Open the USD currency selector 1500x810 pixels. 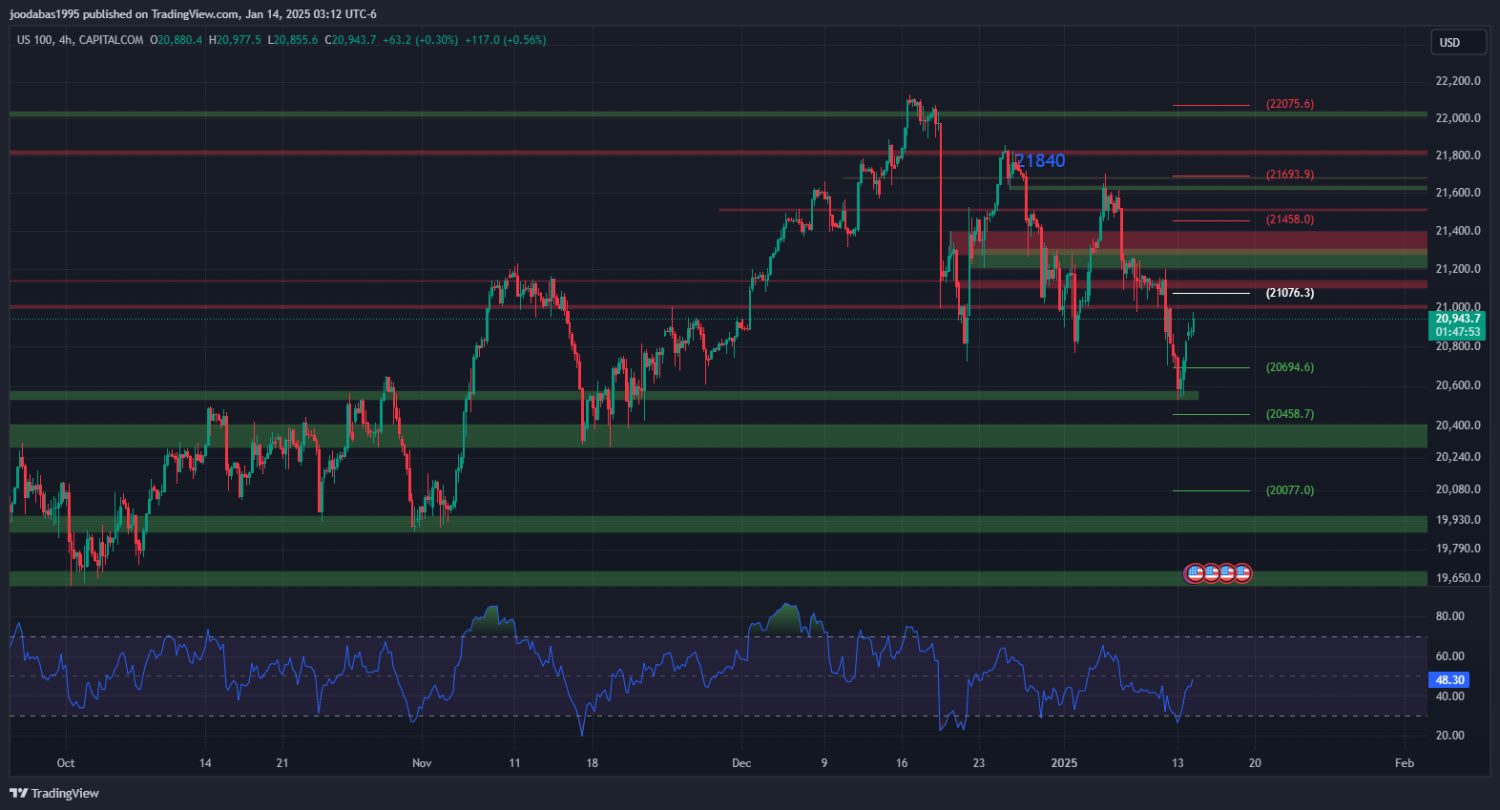[x=1448, y=42]
